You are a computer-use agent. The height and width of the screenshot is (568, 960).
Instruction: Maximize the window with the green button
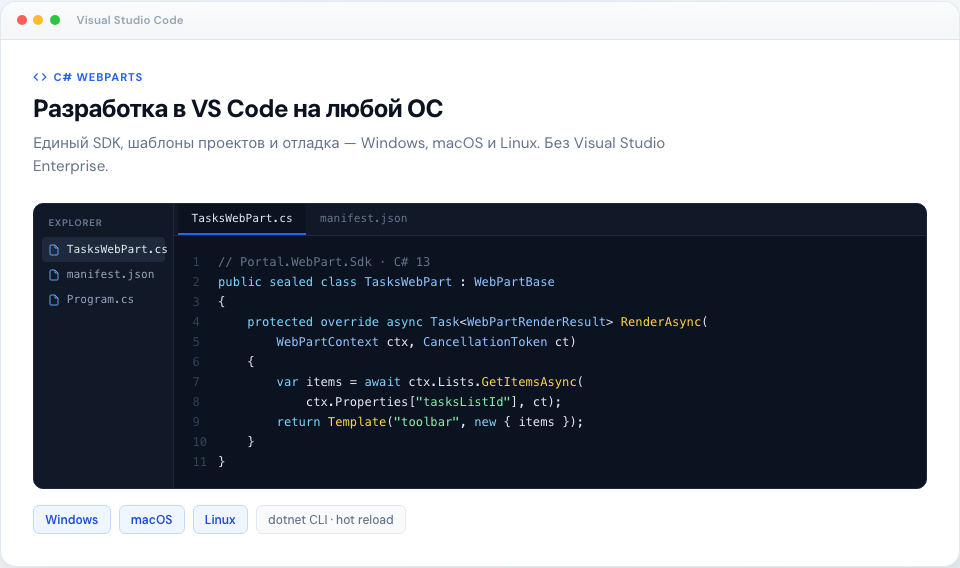(55, 20)
